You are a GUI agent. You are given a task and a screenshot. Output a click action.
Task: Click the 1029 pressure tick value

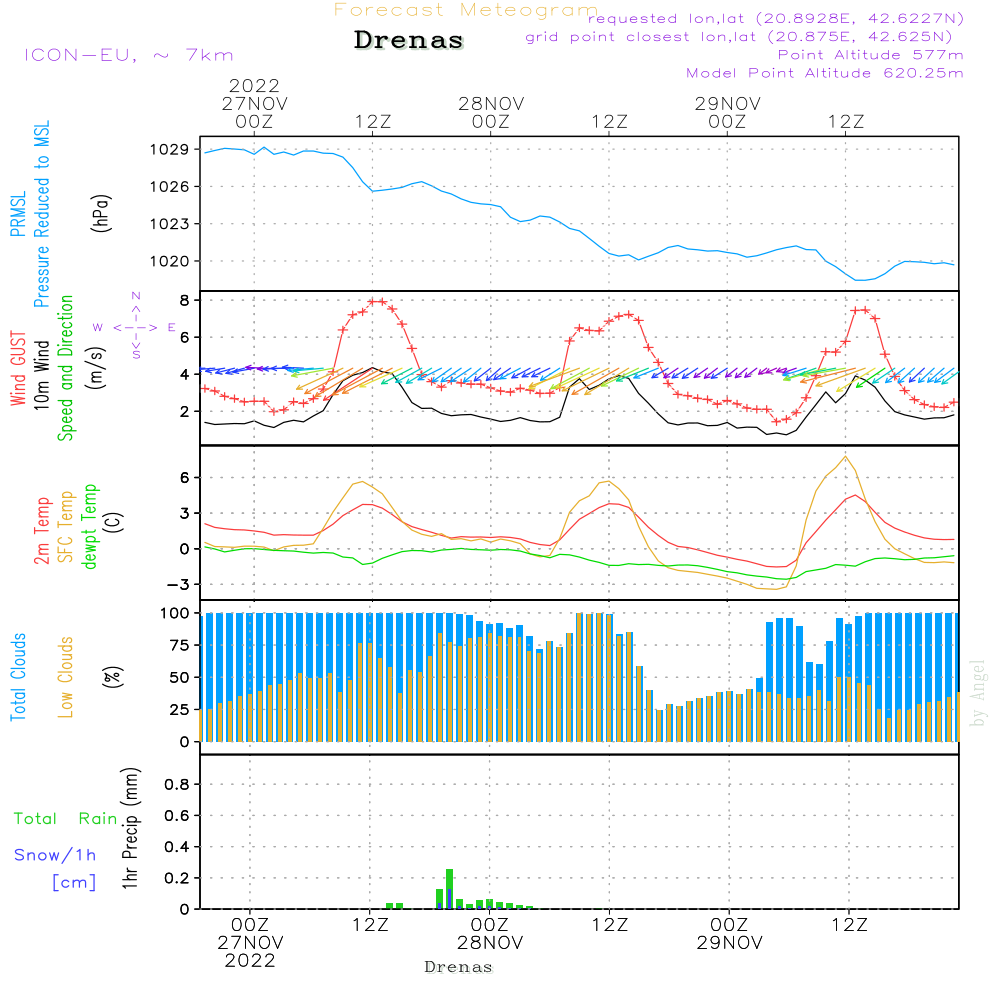(170, 150)
